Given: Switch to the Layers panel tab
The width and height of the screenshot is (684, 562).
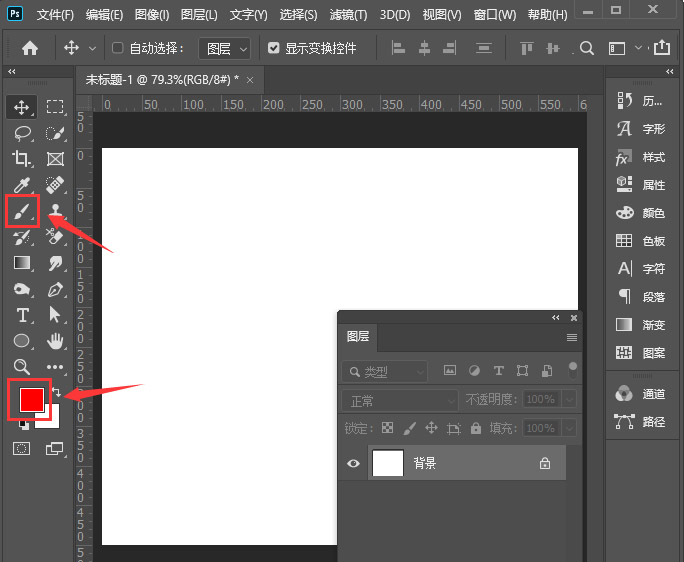Looking at the screenshot, I should point(358,337).
